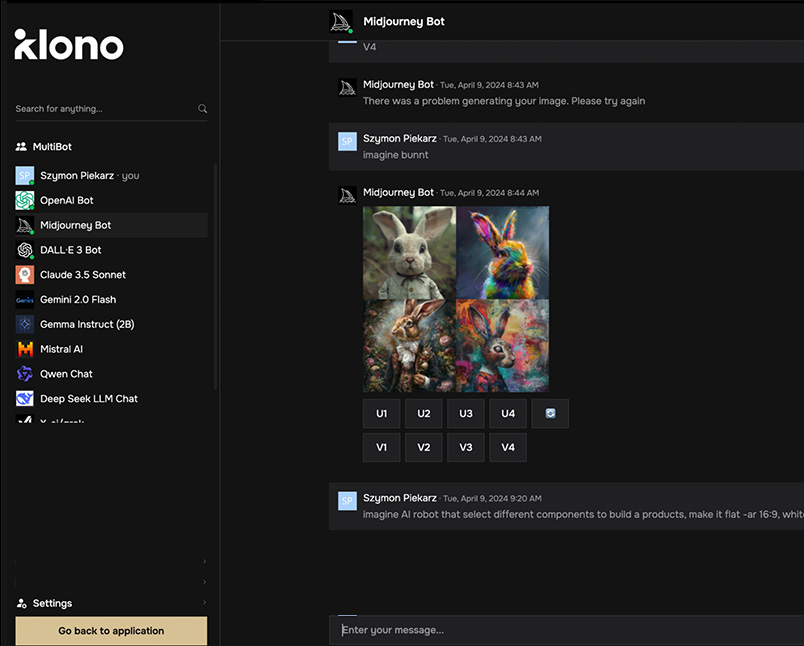Click the DALL·E 3 Bot icon
Screen dimensions: 804x646
pyautogui.click(x=25, y=250)
